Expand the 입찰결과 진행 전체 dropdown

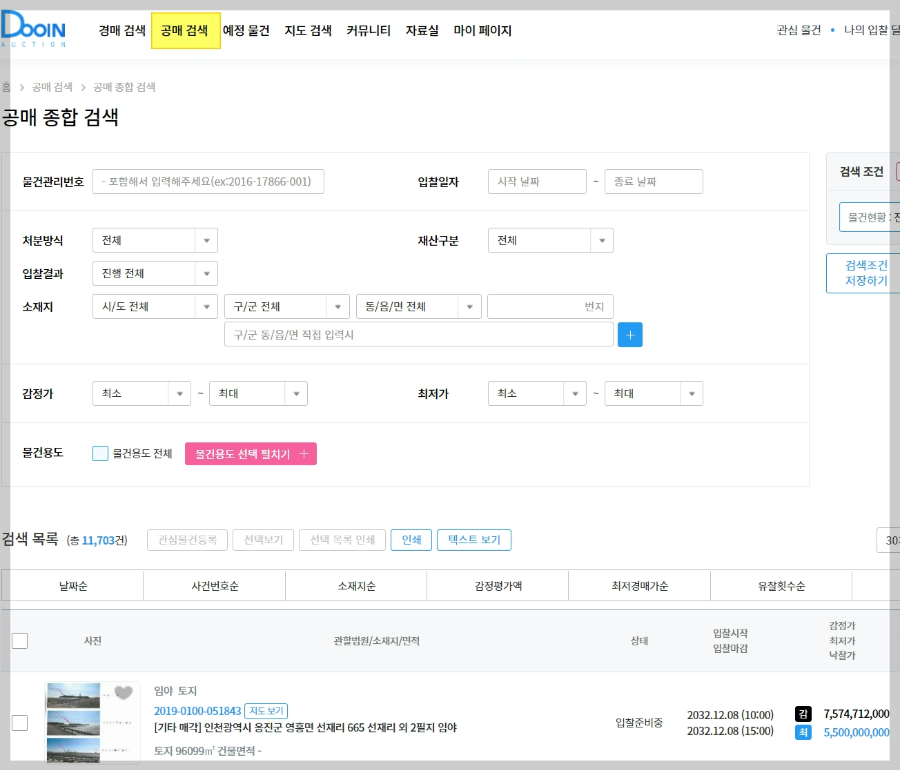(154, 273)
